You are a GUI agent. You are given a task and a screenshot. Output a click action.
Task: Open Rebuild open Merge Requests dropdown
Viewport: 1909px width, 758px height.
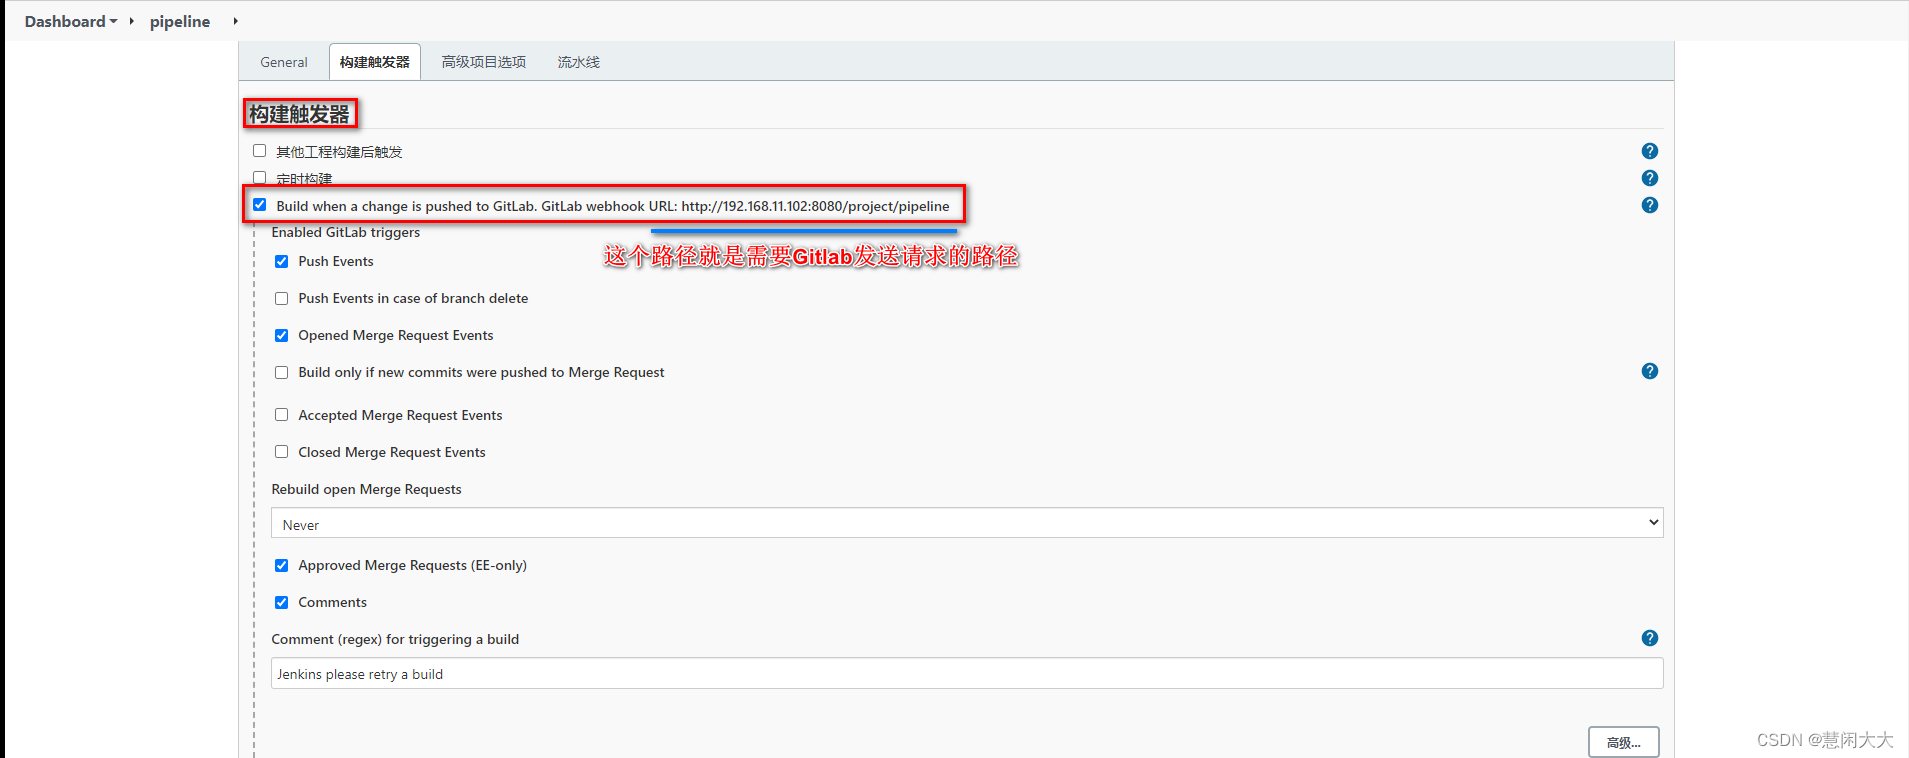point(967,523)
